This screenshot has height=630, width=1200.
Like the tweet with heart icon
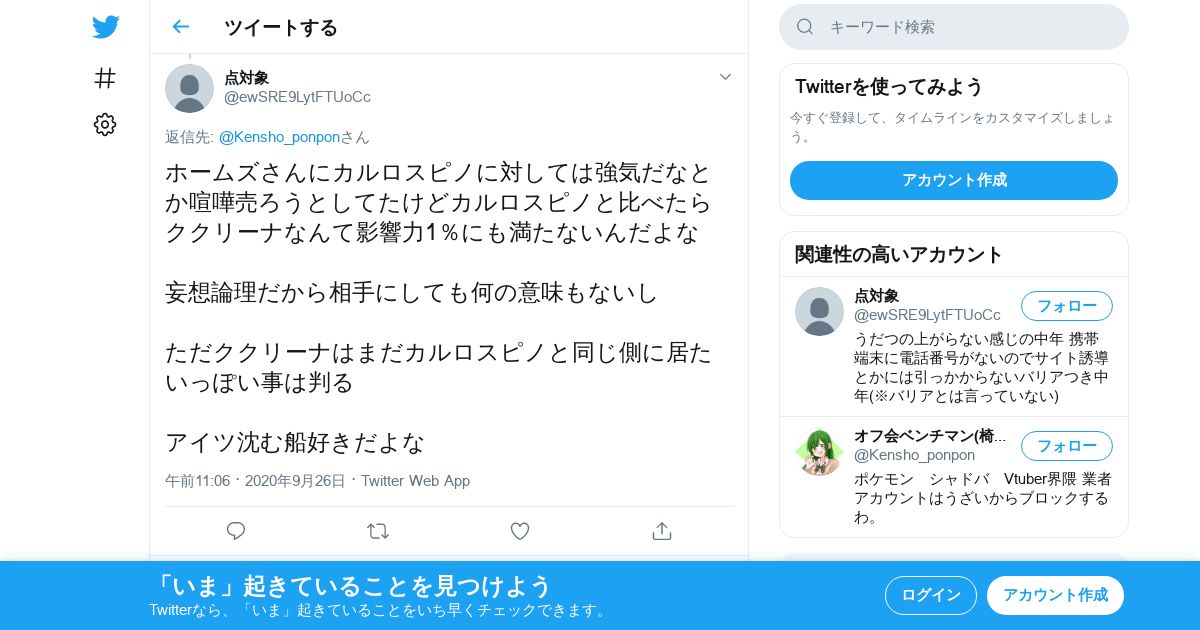(520, 531)
